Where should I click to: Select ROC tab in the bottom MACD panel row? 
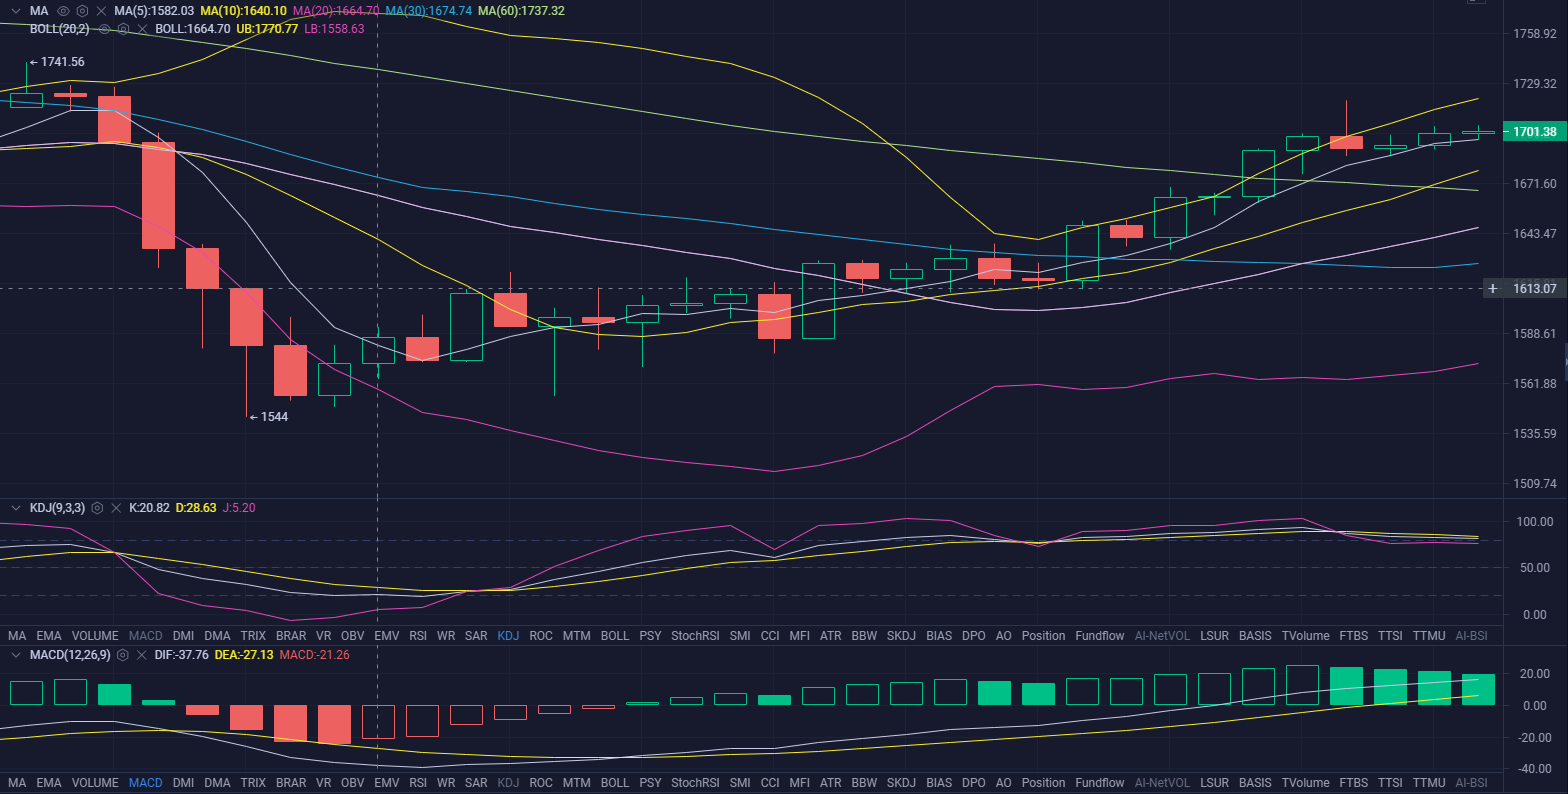tap(541, 783)
